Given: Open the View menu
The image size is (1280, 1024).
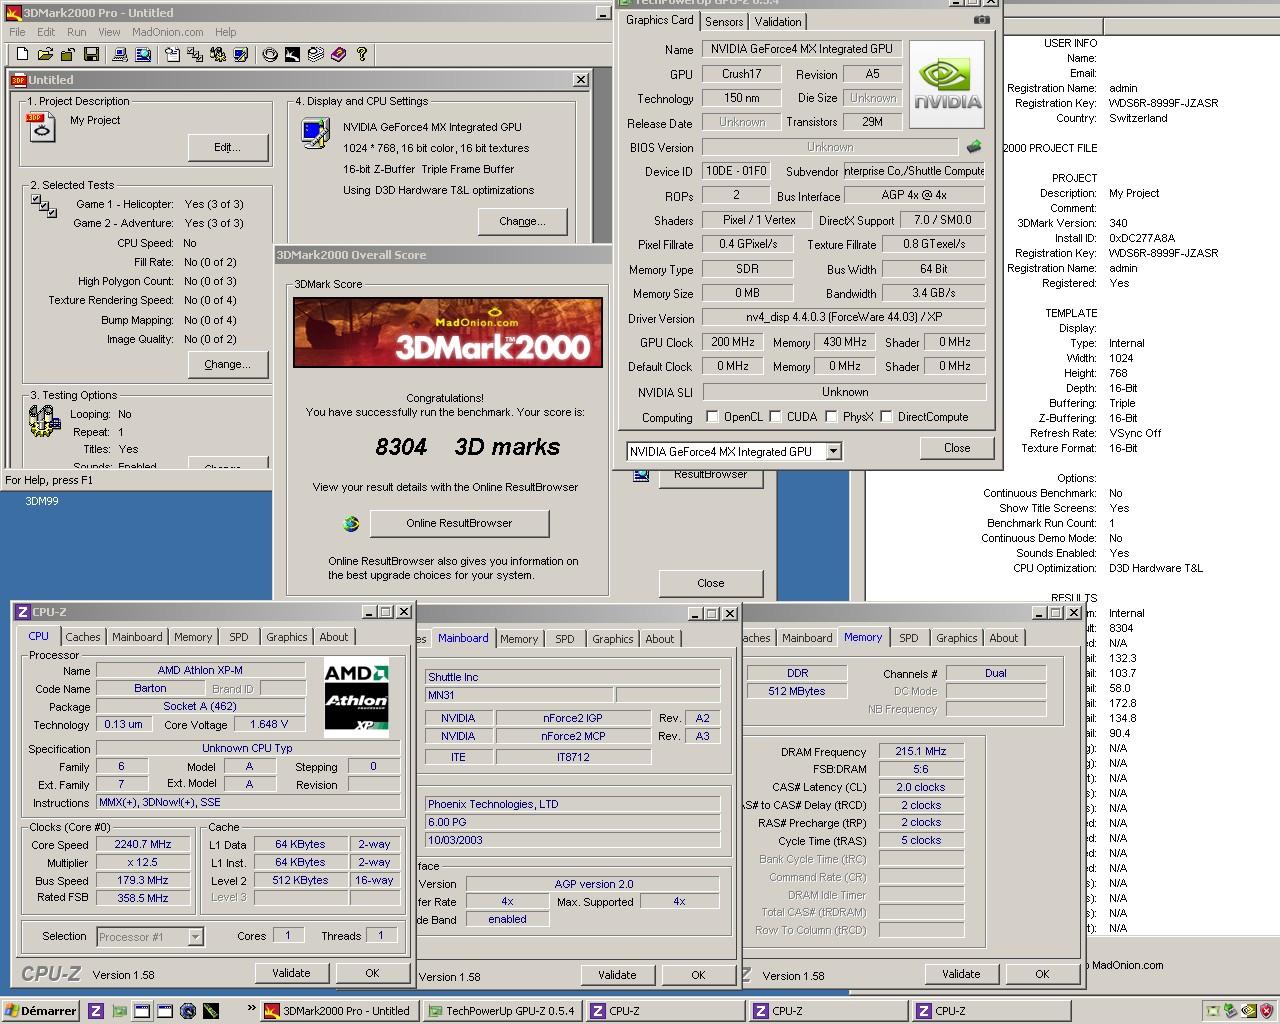Looking at the screenshot, I should pos(109,32).
